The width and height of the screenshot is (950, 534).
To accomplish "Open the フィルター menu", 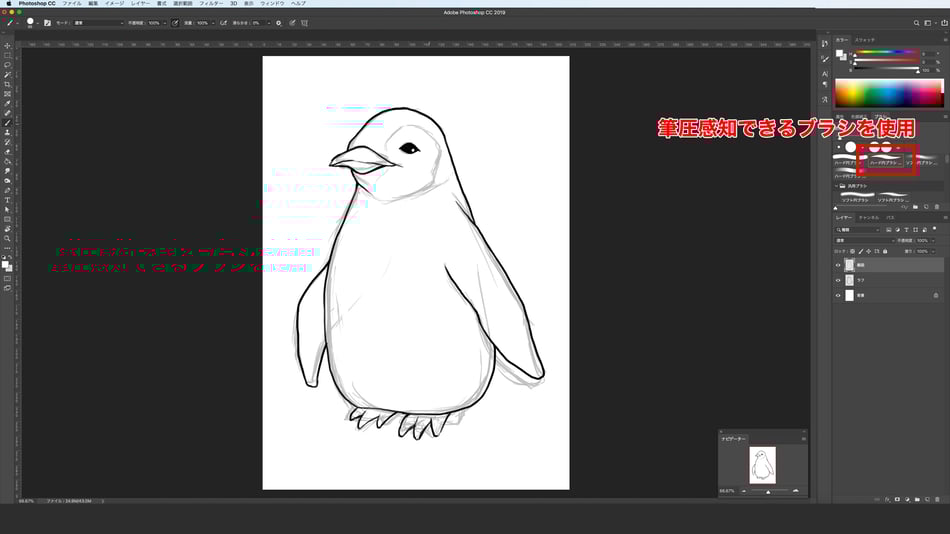I will (210, 4).
